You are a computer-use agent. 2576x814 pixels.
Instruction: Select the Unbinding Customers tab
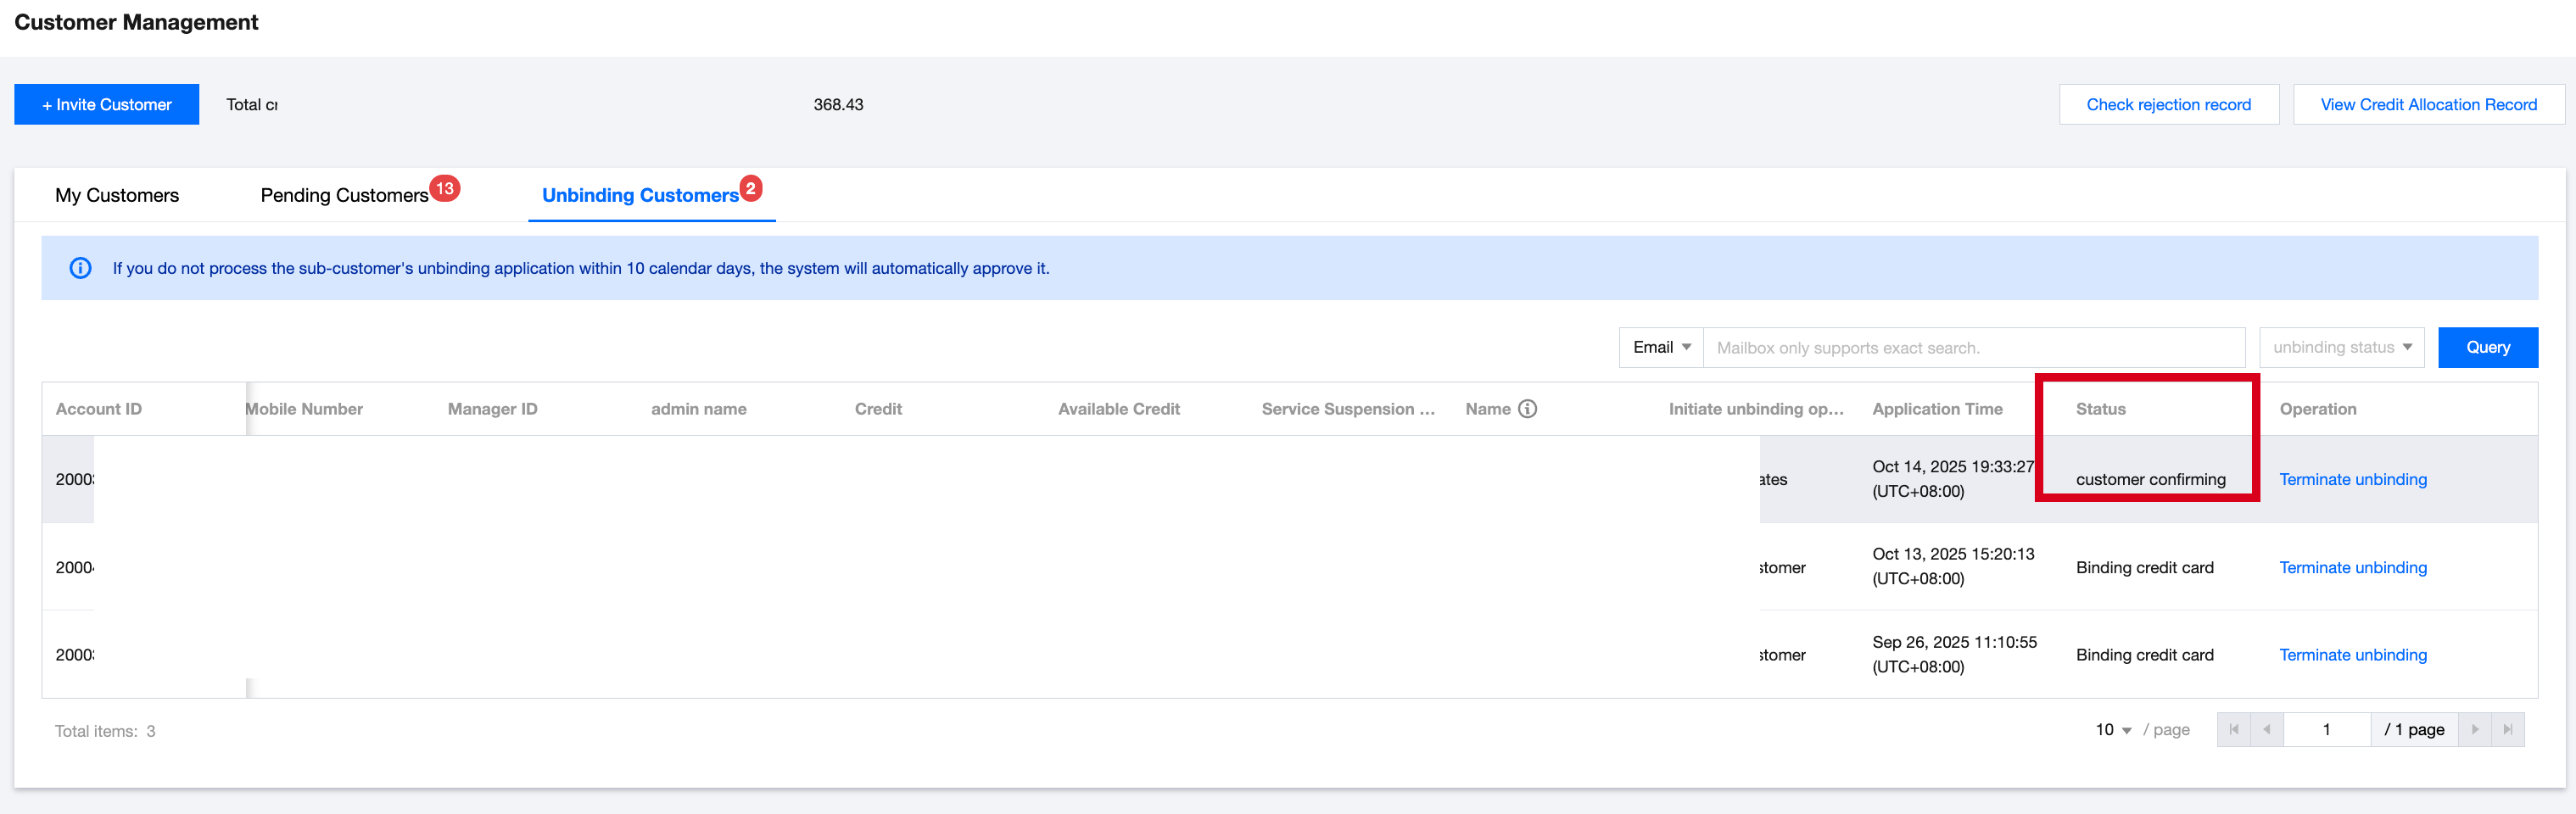[x=640, y=196]
